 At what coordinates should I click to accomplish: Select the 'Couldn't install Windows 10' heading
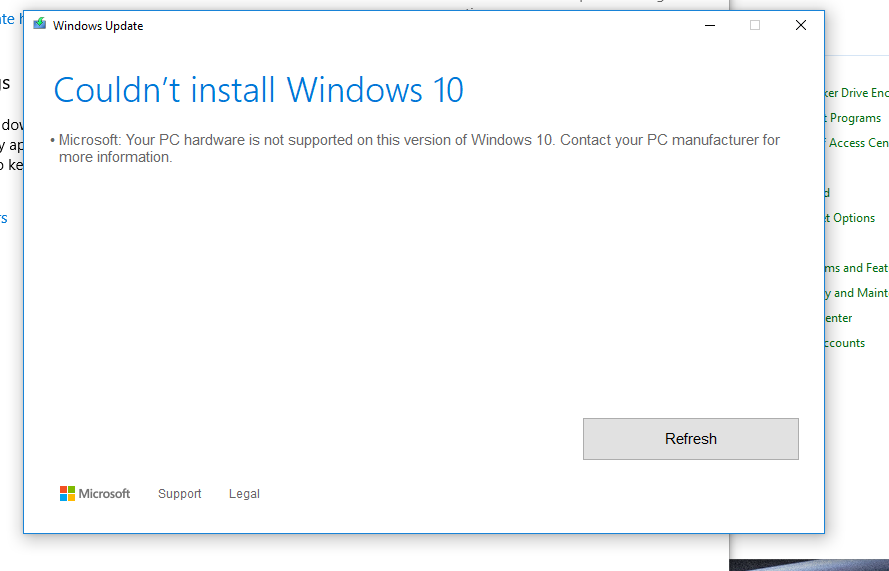[259, 90]
